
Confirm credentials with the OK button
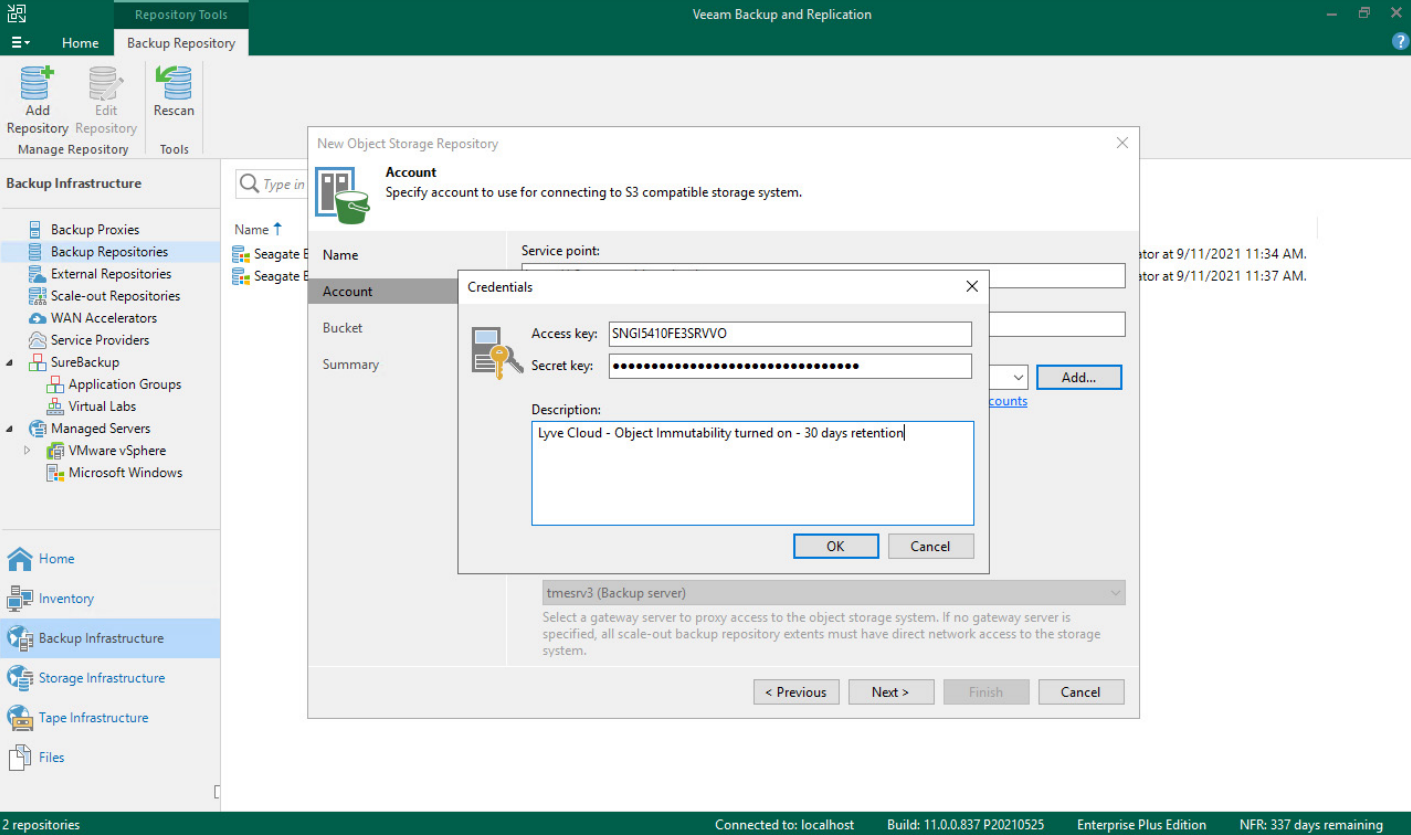pos(835,546)
